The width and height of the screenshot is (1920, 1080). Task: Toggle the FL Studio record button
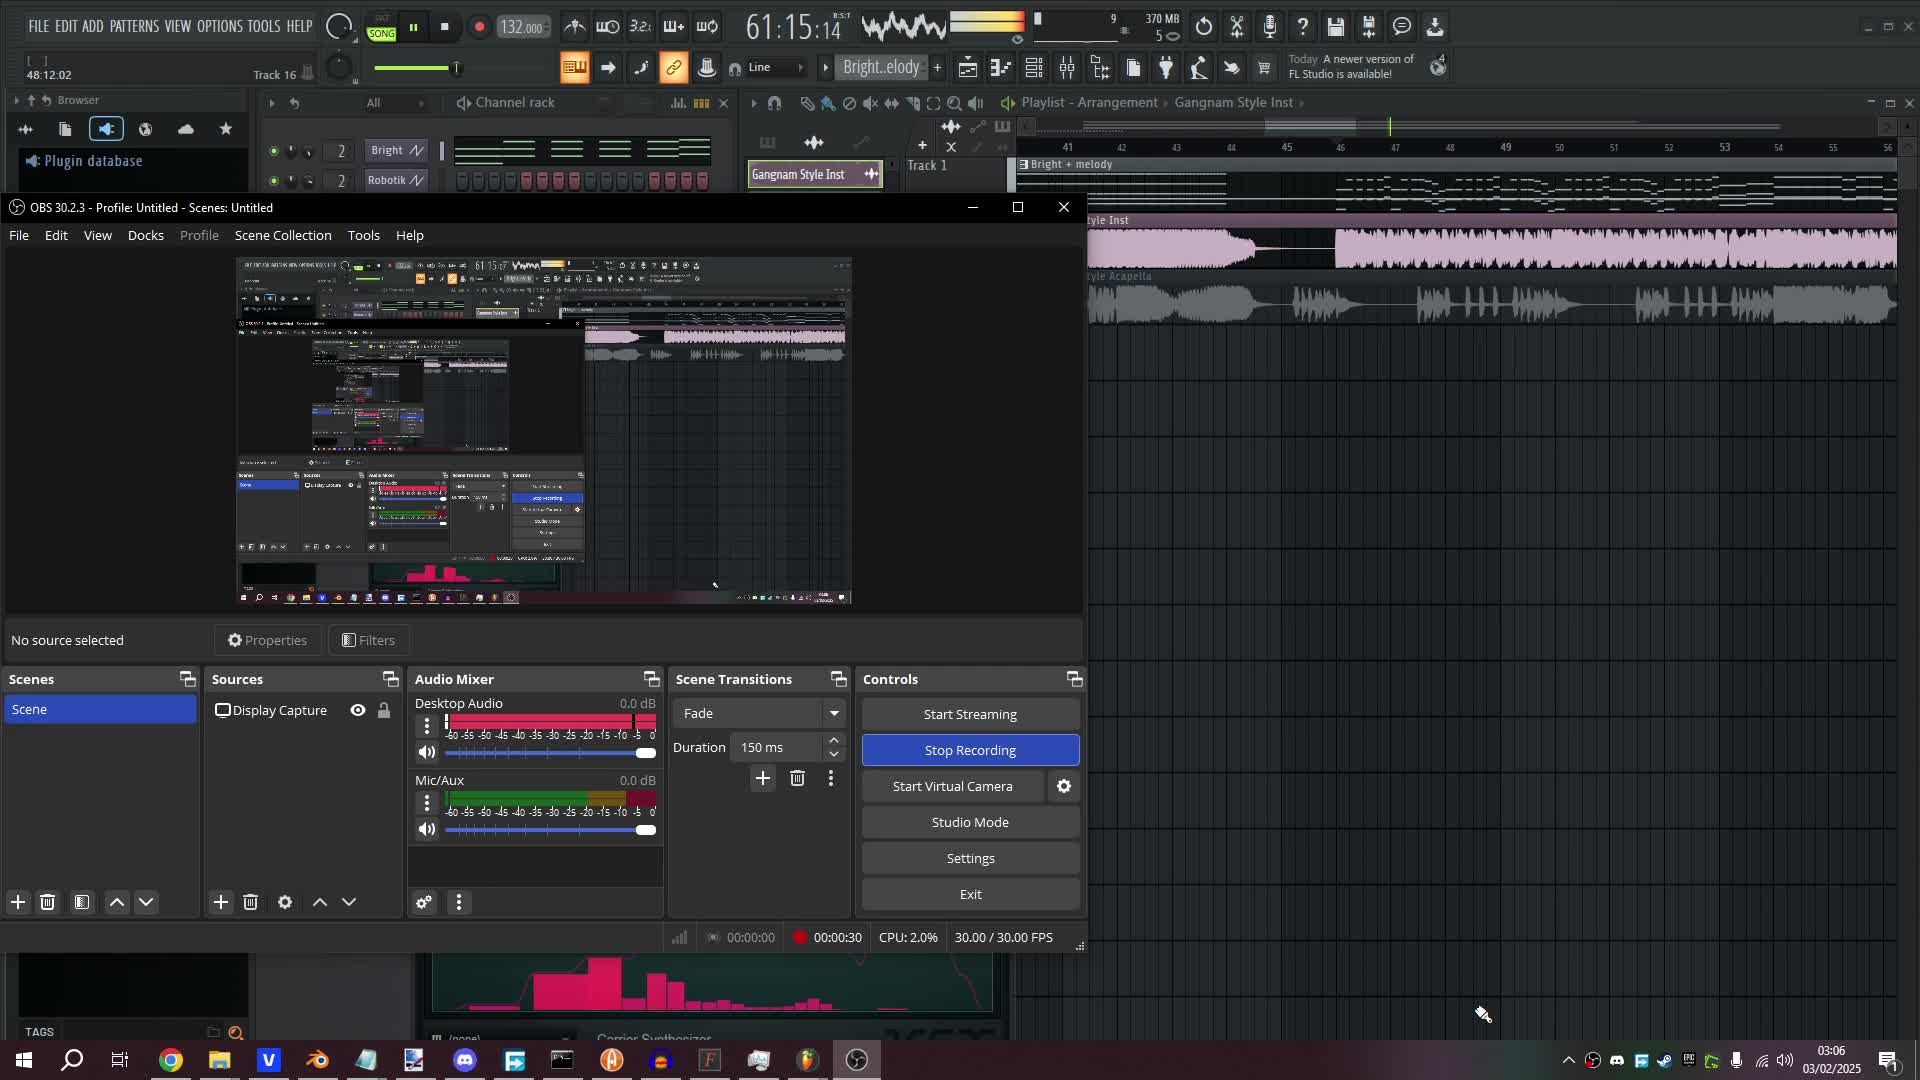(479, 27)
